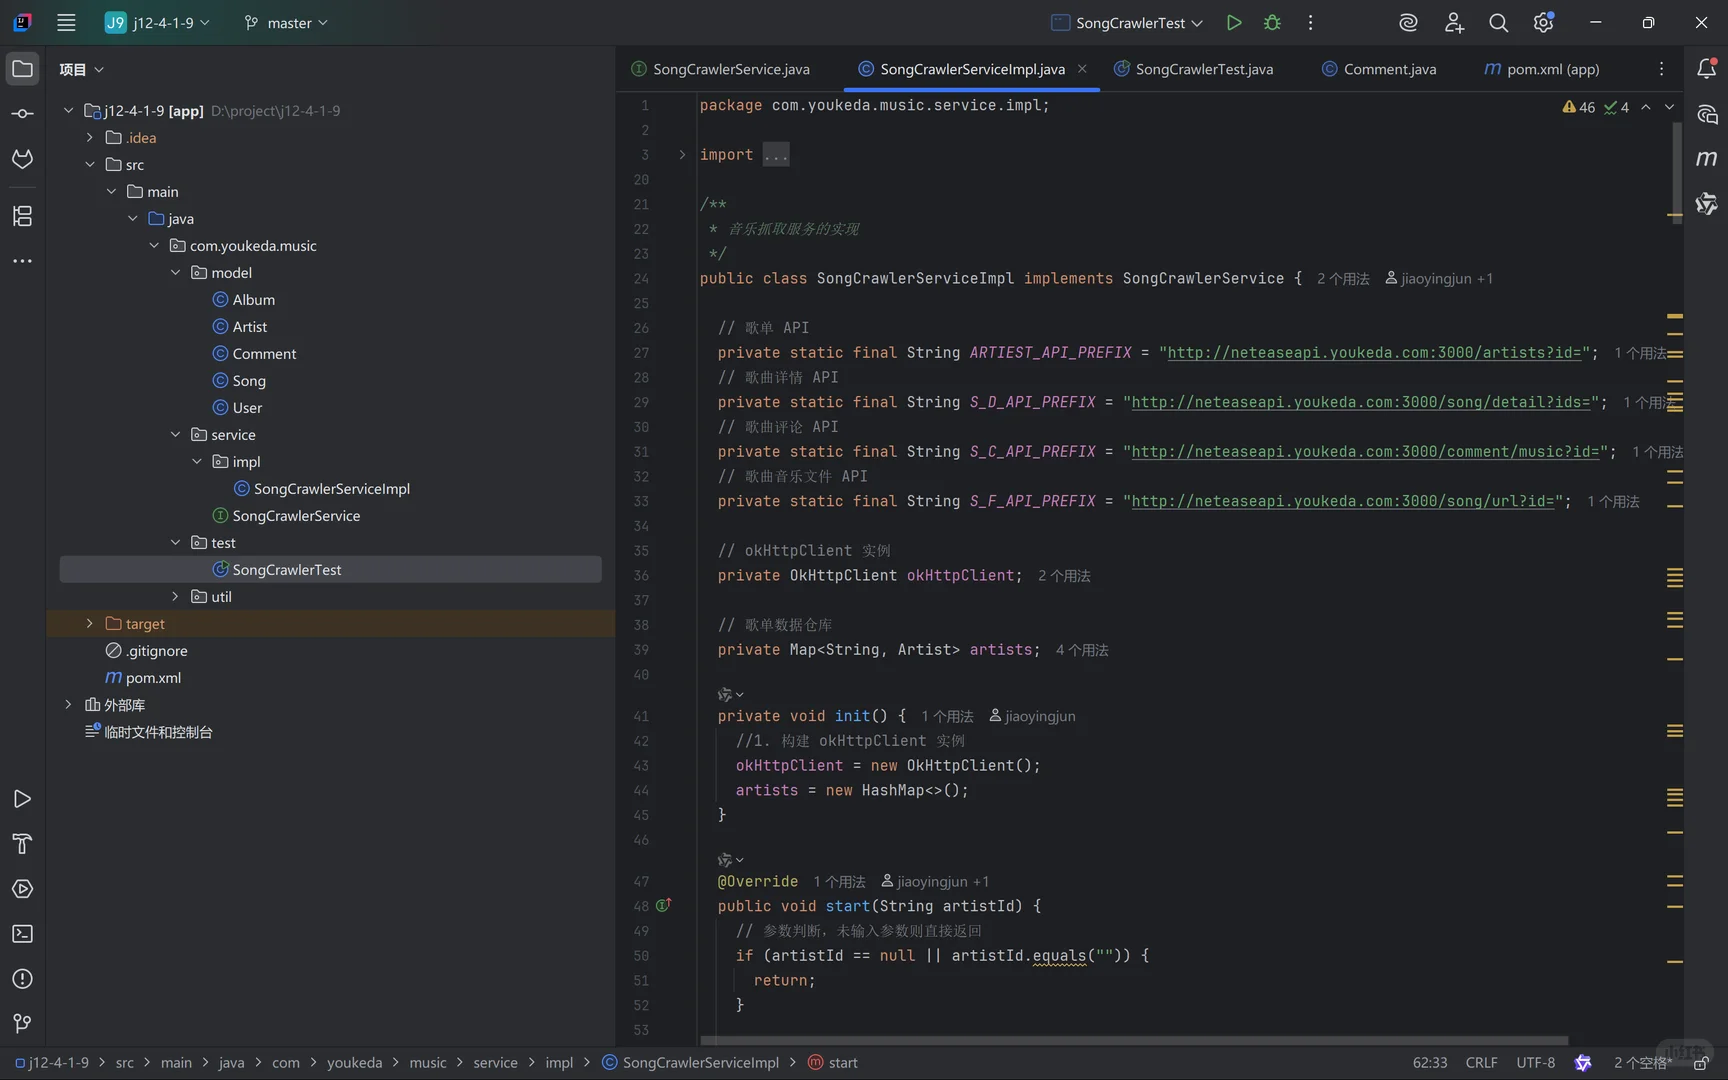Open the Git tool window
The height and width of the screenshot is (1080, 1728).
22,1023
